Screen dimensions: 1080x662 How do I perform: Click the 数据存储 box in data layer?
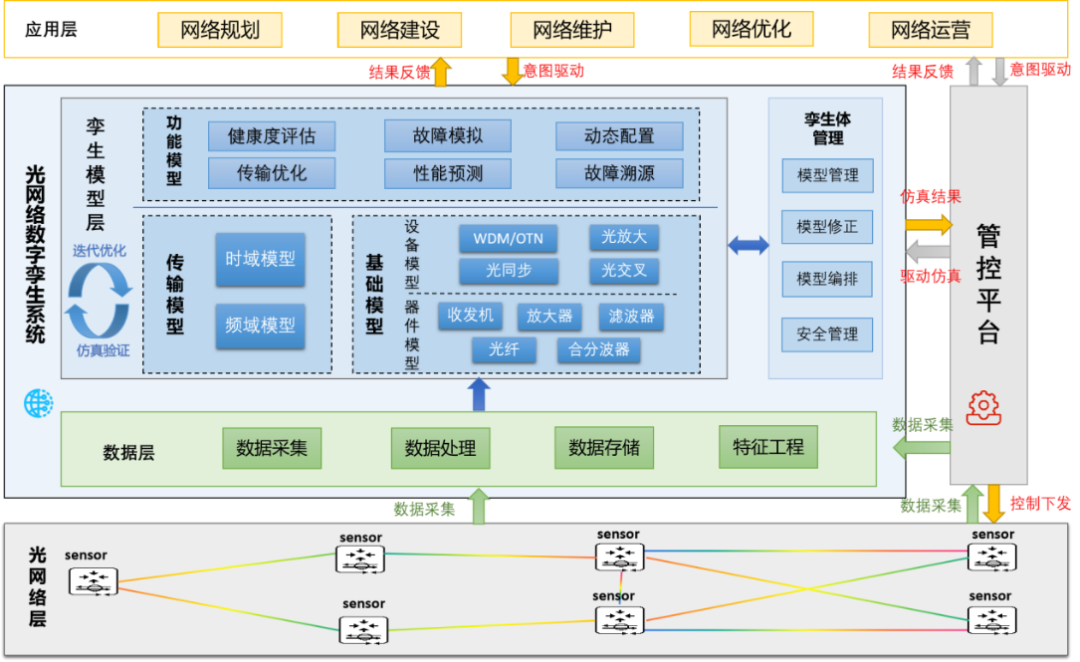click(x=604, y=448)
